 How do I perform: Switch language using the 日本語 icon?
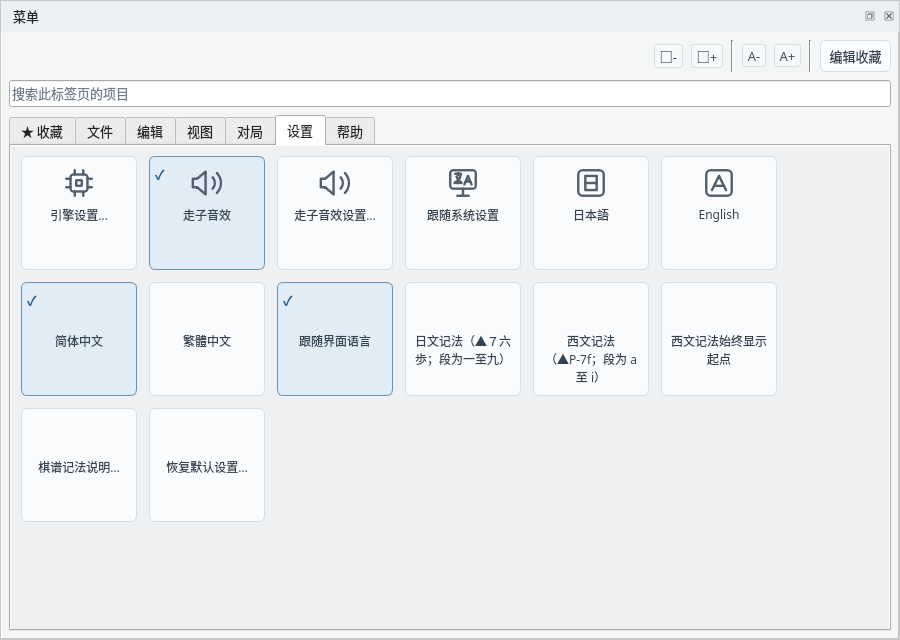(x=591, y=183)
